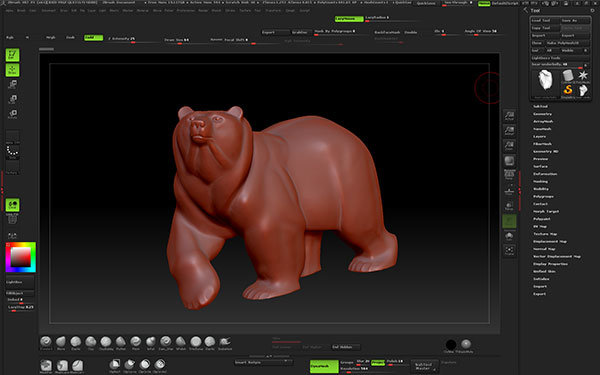Image resolution: width=600 pixels, height=375 pixels.
Task: Click the AAHalf view icon
Action: click(509, 130)
